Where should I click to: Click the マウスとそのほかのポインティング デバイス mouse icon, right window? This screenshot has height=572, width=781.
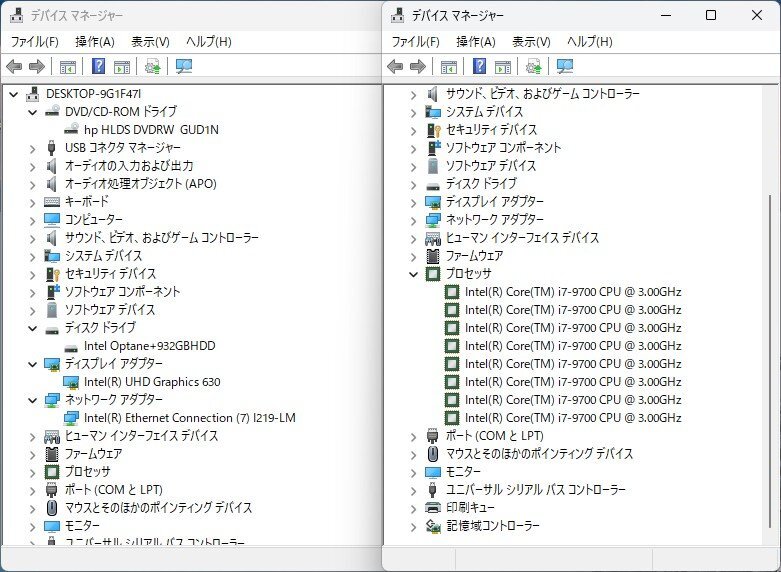click(433, 454)
